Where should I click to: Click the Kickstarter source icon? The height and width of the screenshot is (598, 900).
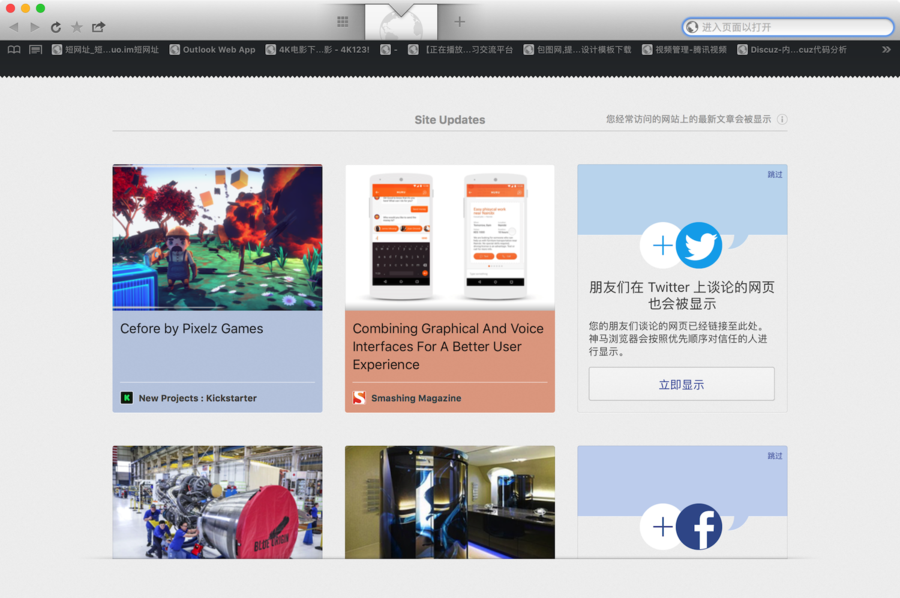pos(127,398)
